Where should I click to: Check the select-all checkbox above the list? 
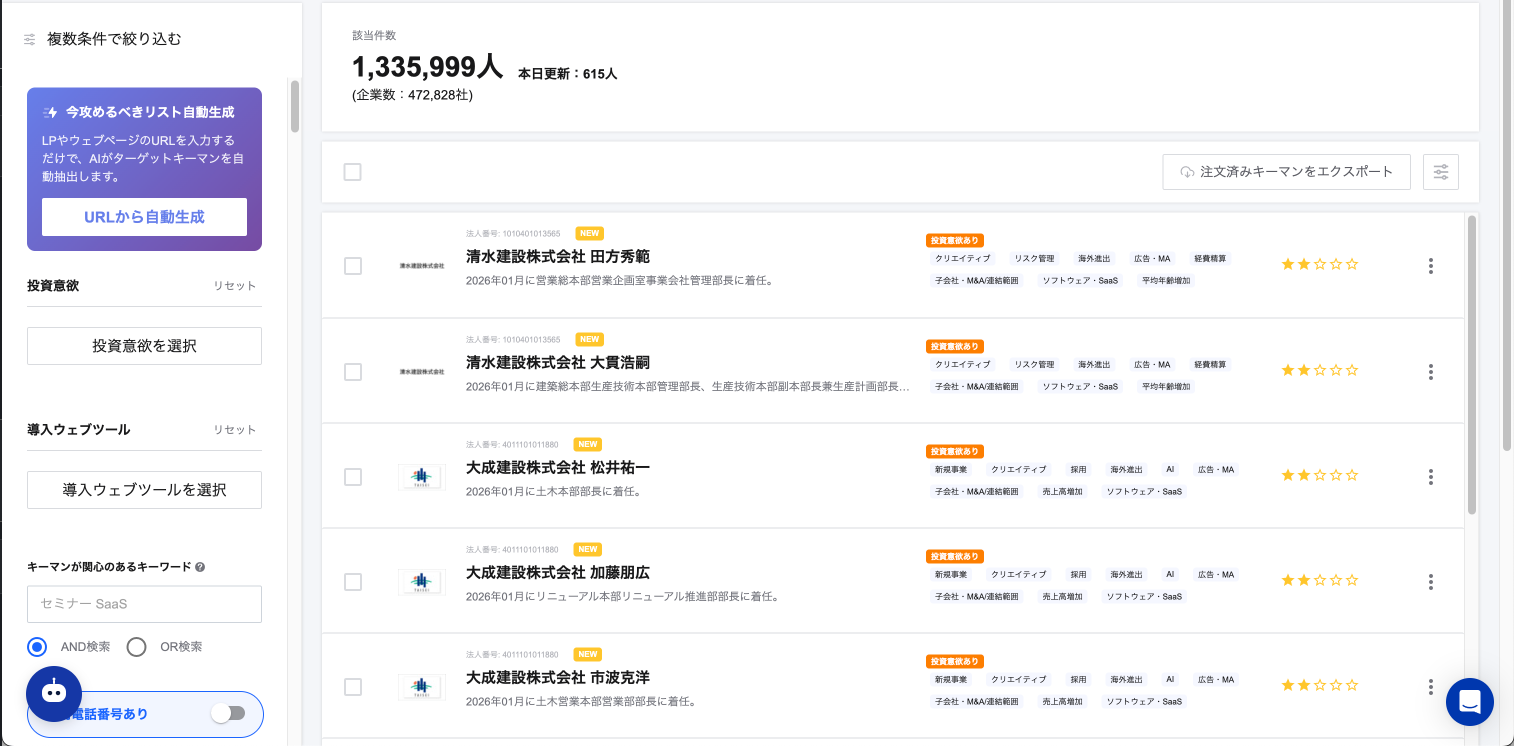[352, 172]
